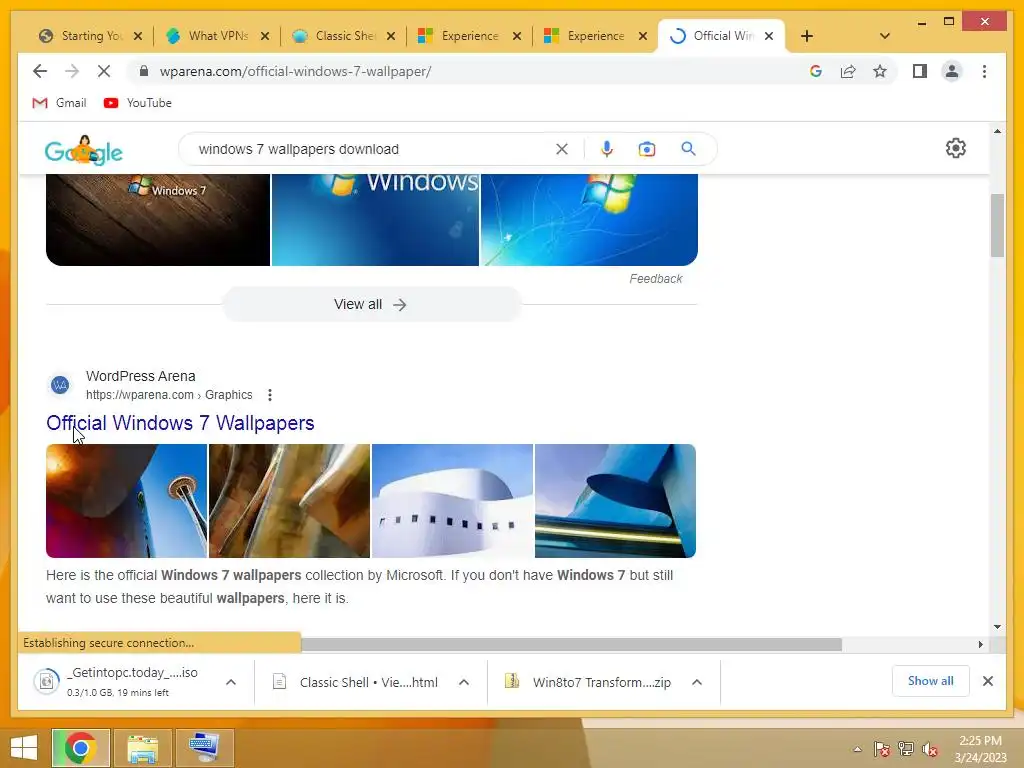1024x768 pixels.
Task: Open the blue Windows logo image thumbnail
Action: [x=375, y=219]
